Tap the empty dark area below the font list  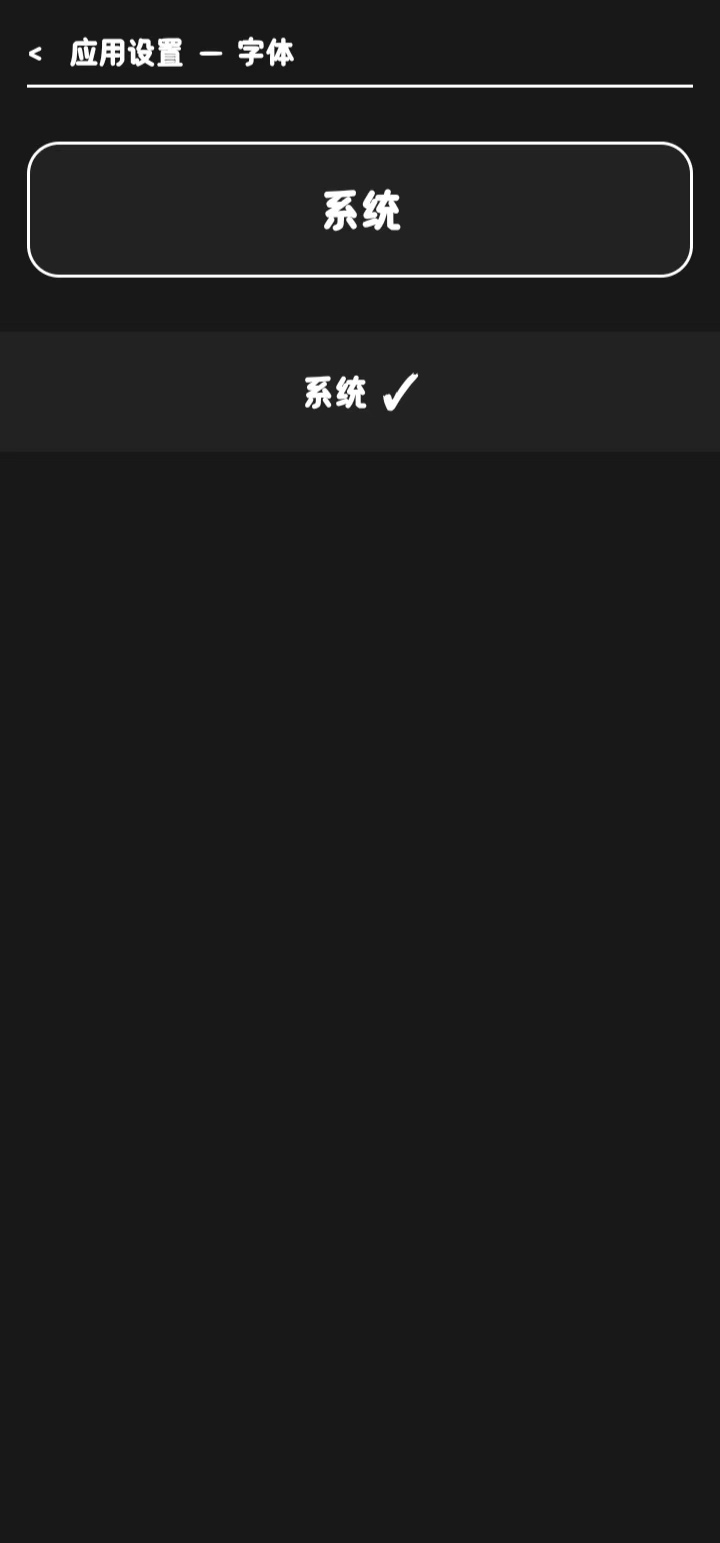point(360,997)
